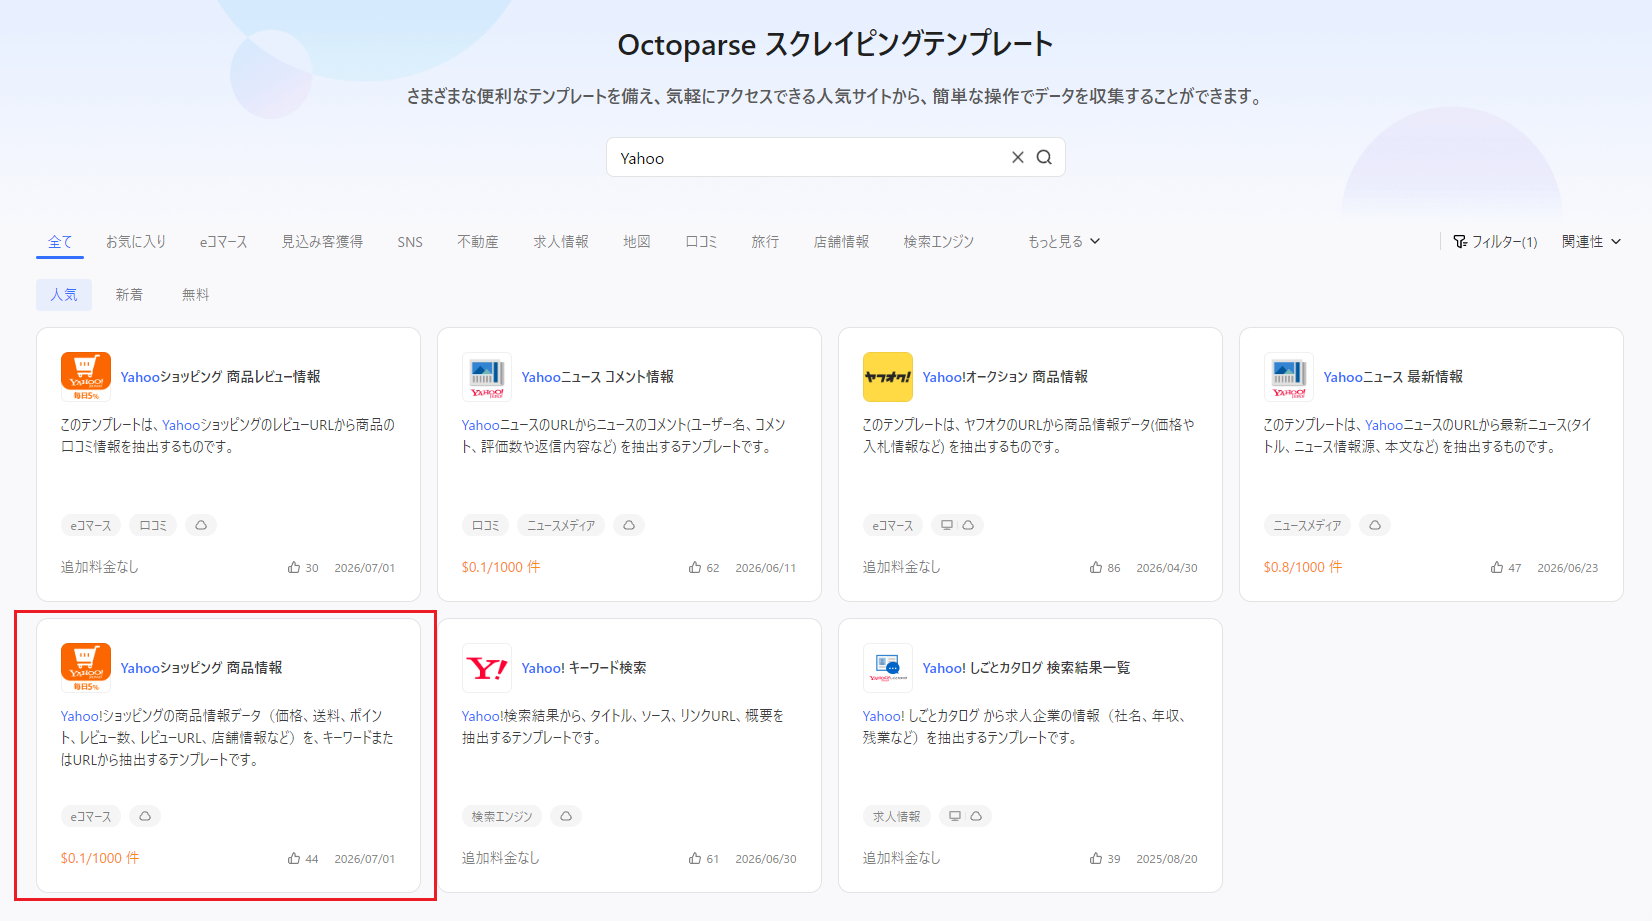Screen dimensions: 1652x921
Task: Click the Yahooニュース 最新情報 logo icon
Action: (1289, 377)
